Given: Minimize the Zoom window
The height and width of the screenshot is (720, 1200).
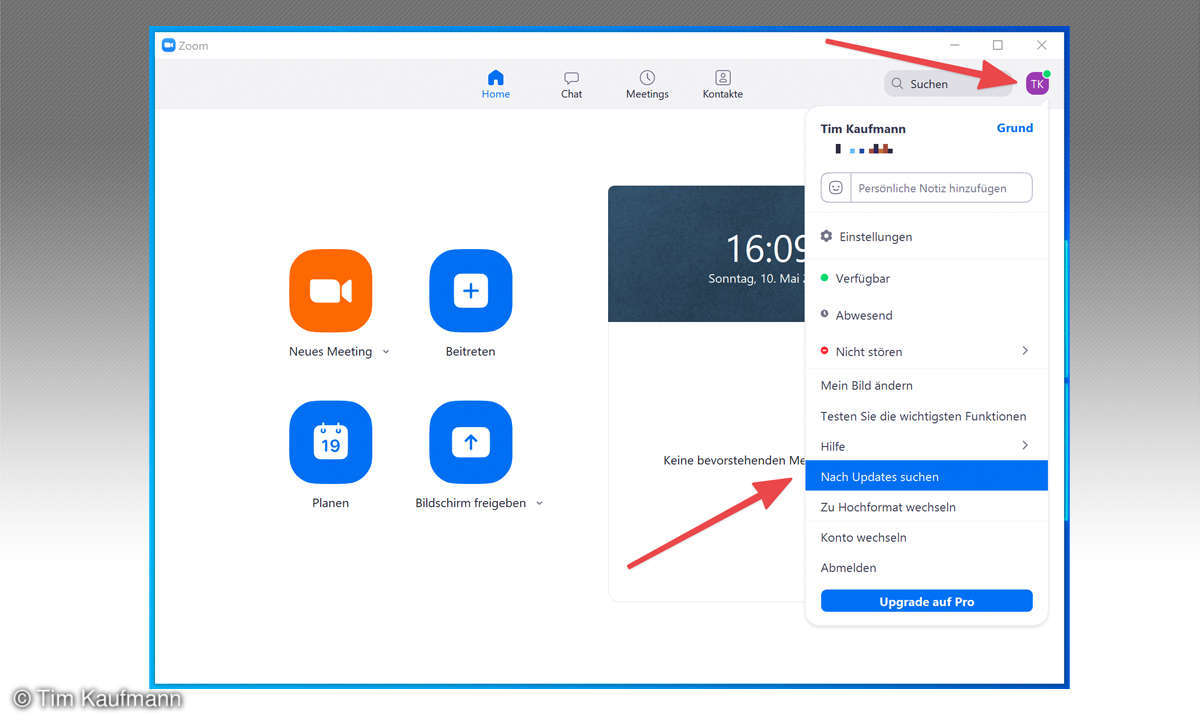Looking at the screenshot, I should click(x=953, y=45).
